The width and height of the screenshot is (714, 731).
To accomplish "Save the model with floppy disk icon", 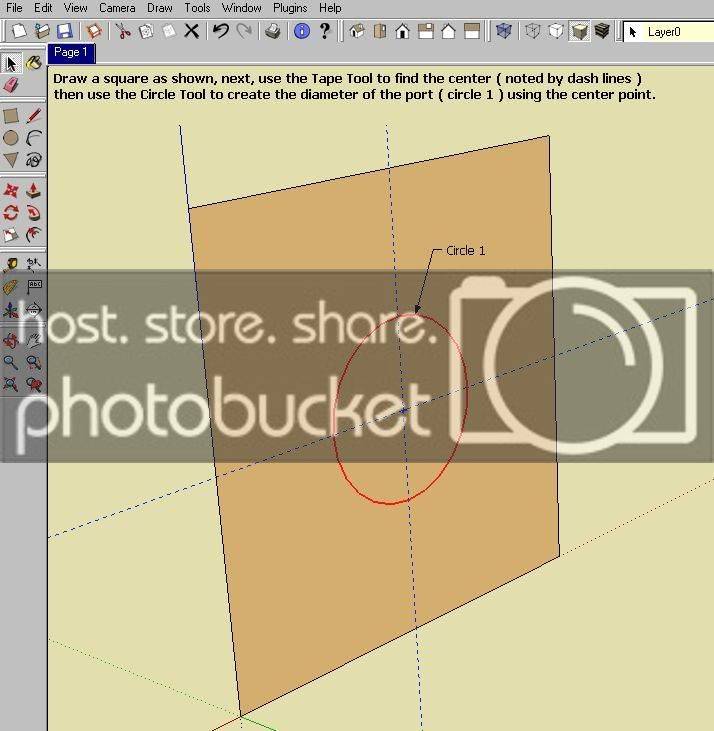I will point(65,32).
